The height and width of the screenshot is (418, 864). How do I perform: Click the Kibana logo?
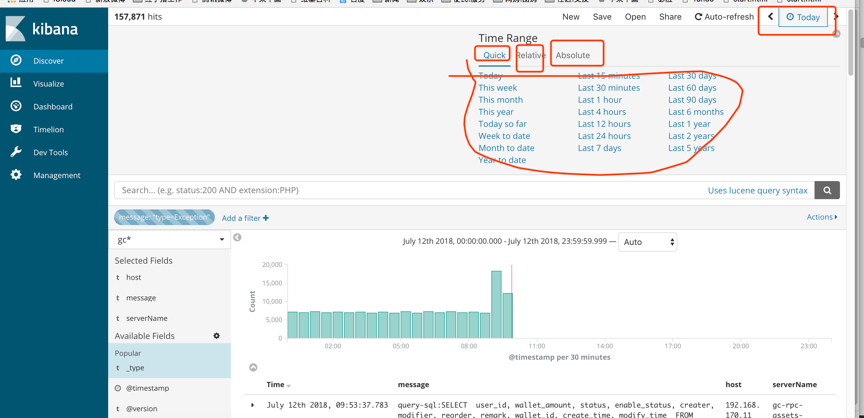tap(42, 29)
